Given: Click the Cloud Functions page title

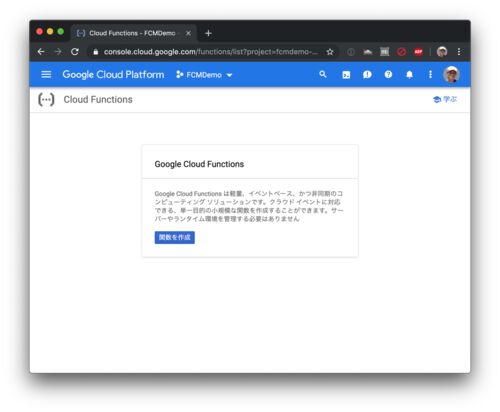Looking at the screenshot, I should 98,100.
